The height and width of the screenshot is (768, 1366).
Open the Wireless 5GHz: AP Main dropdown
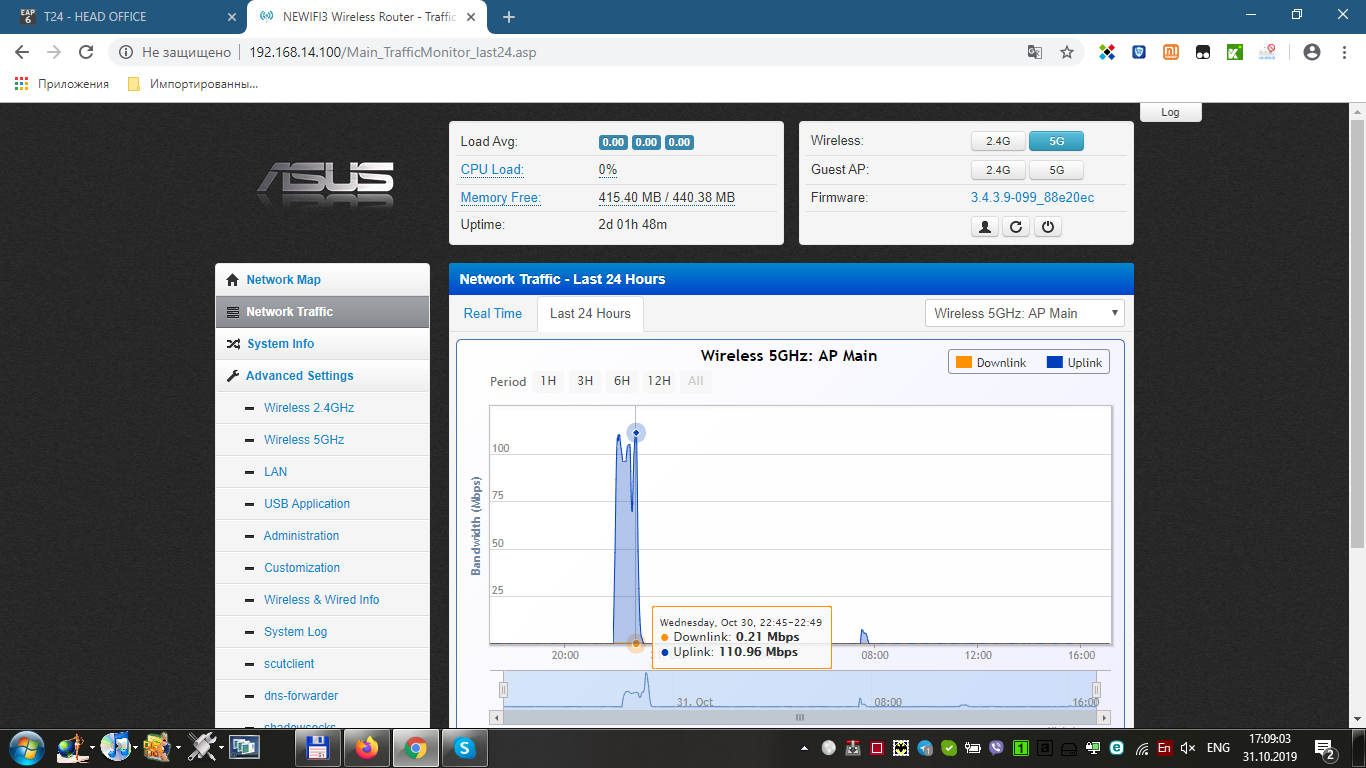click(x=1025, y=313)
